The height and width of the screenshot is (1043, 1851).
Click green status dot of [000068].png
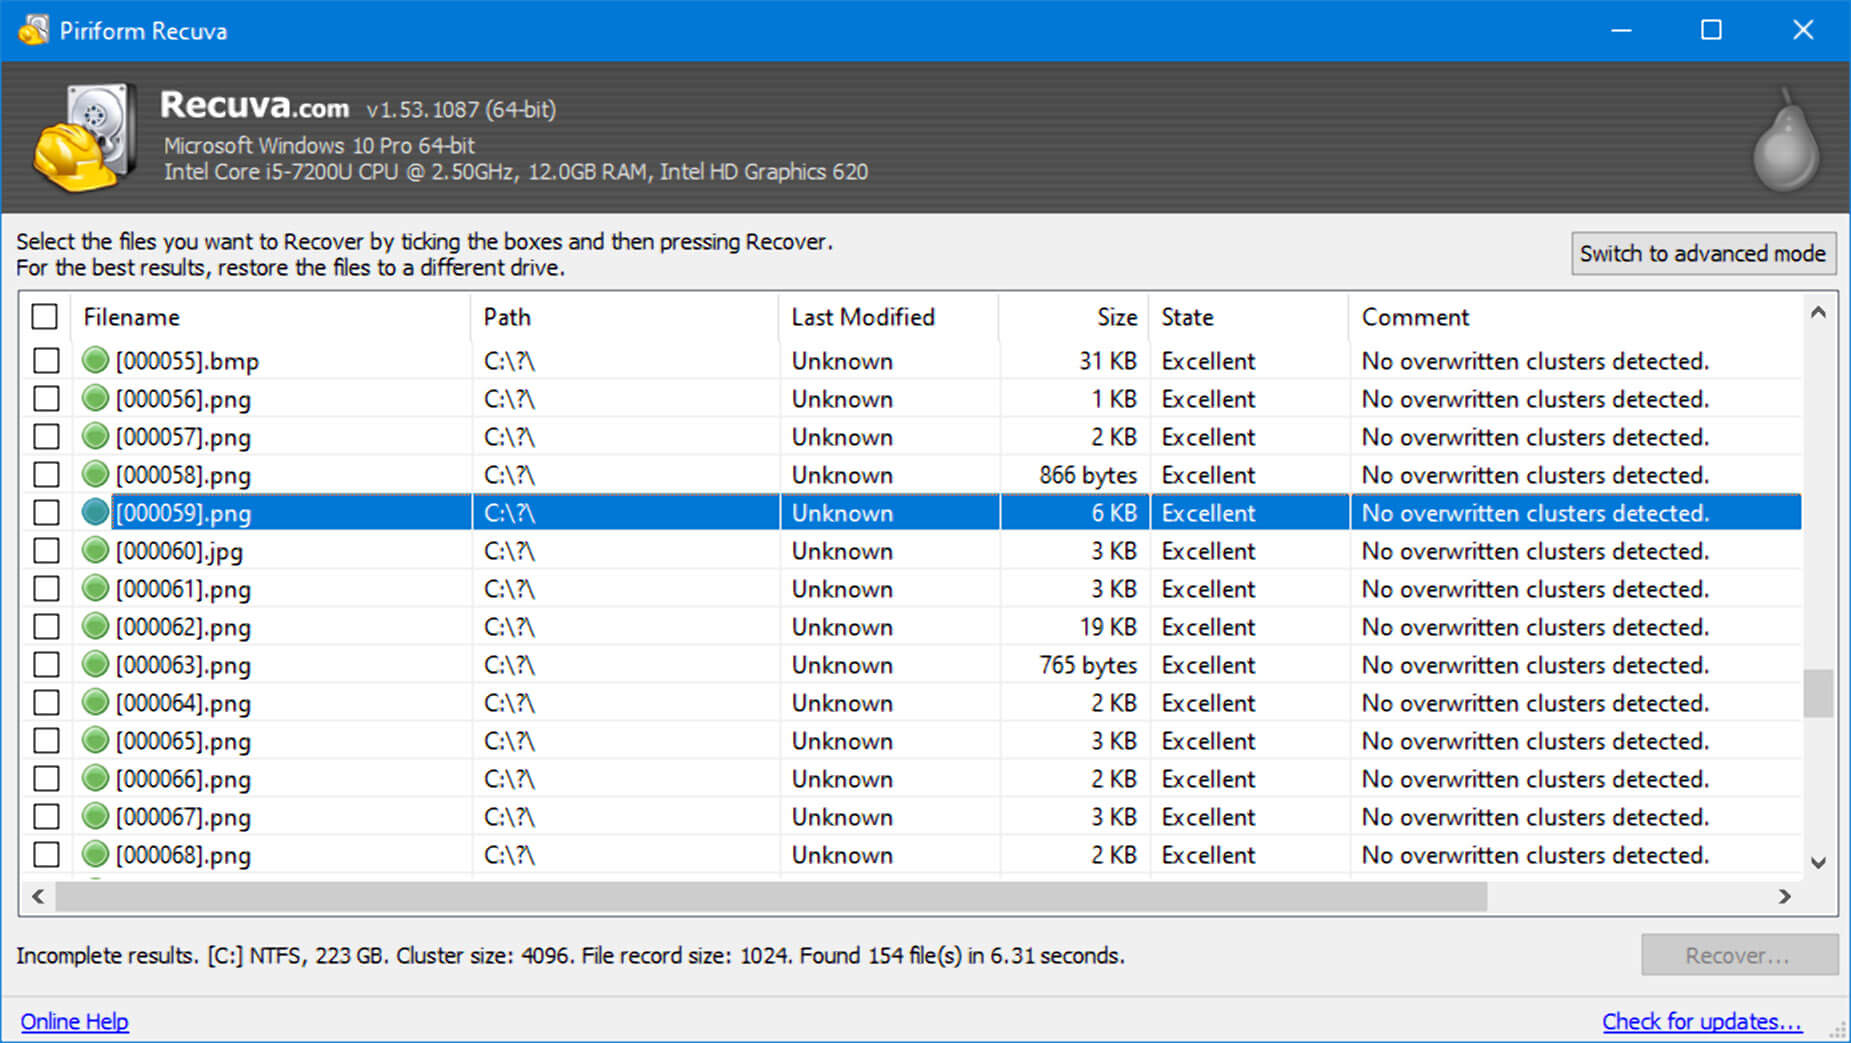tap(95, 854)
